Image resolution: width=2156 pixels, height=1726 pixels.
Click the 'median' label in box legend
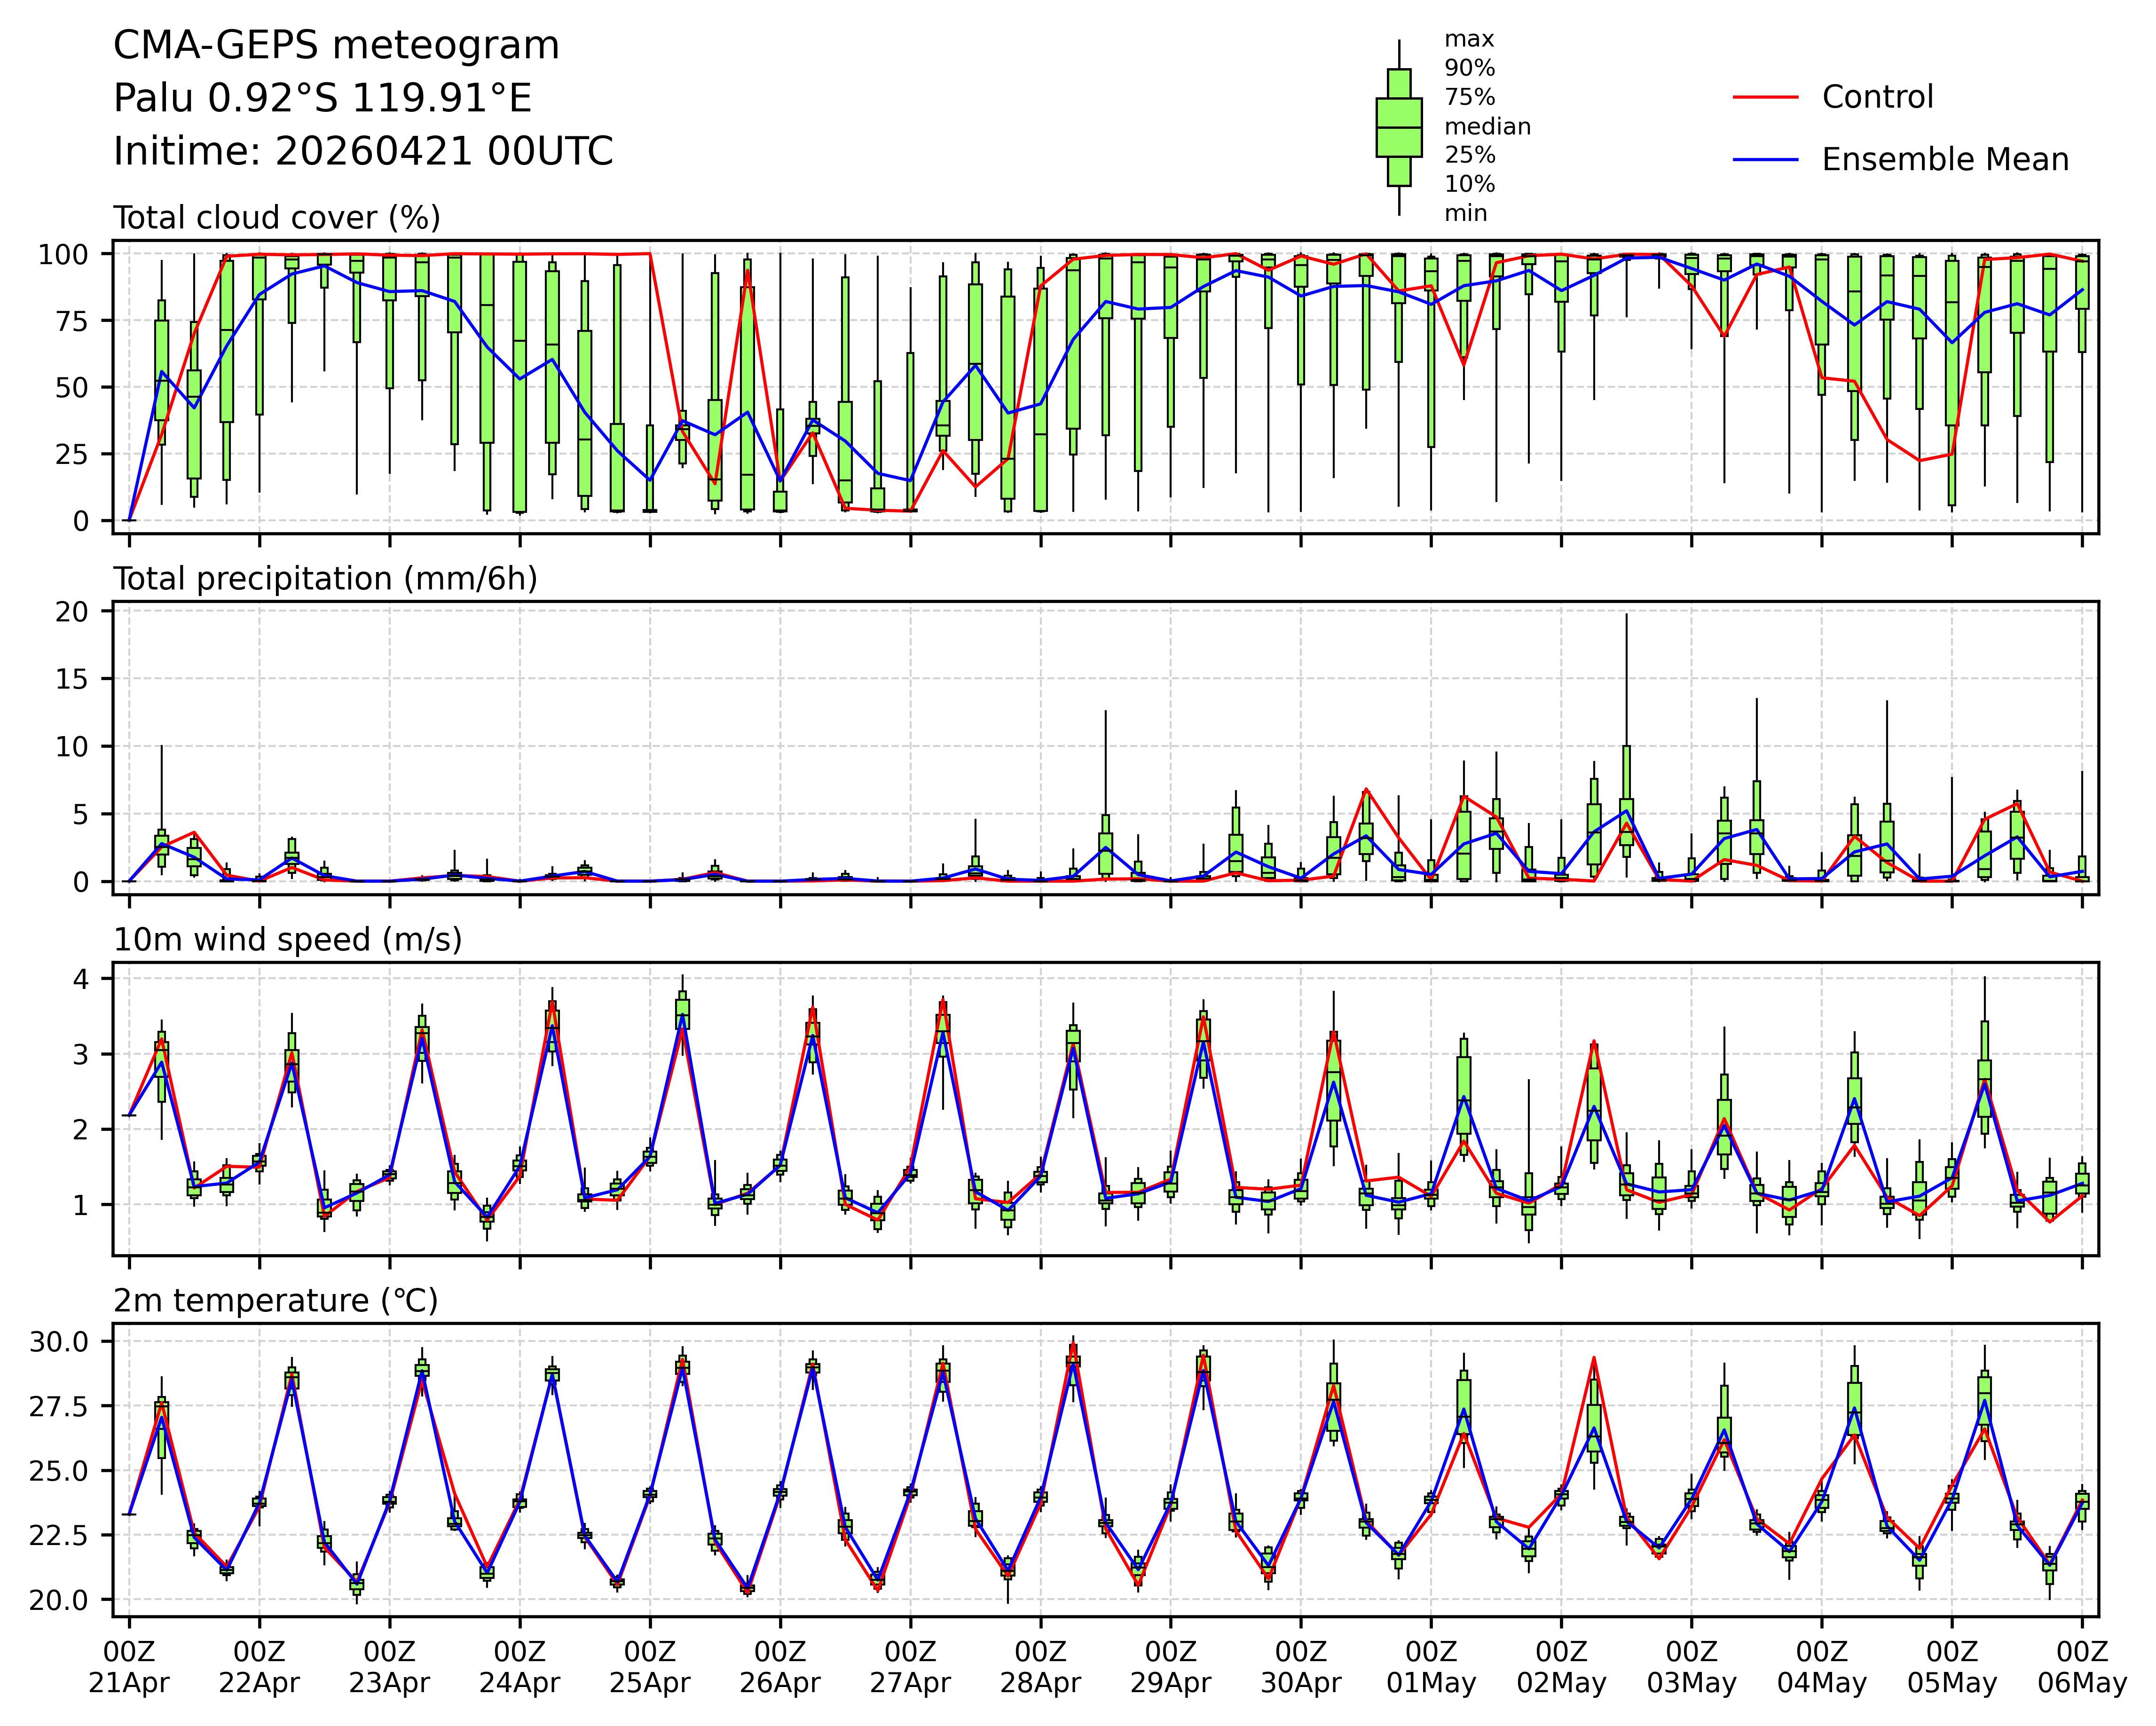(x=1487, y=127)
